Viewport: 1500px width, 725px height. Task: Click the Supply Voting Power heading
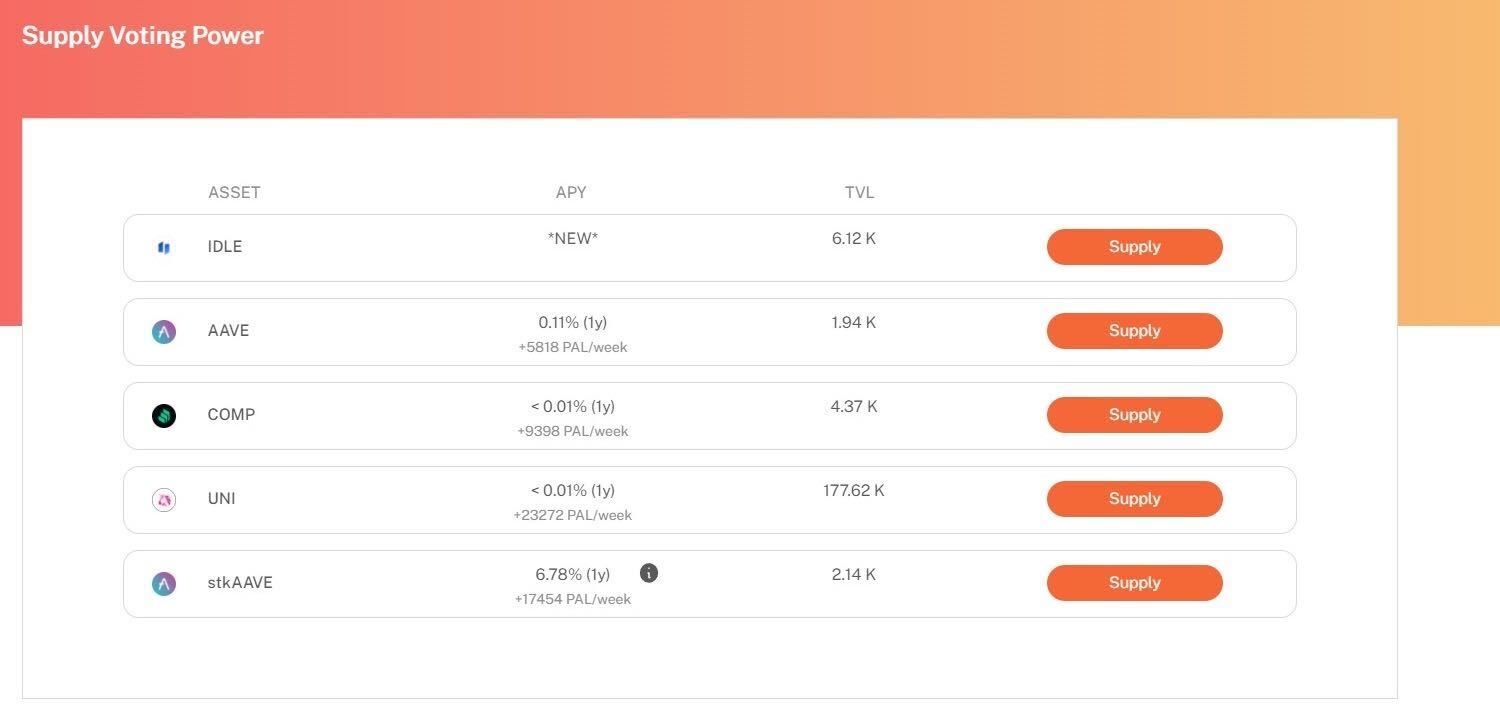pos(143,36)
